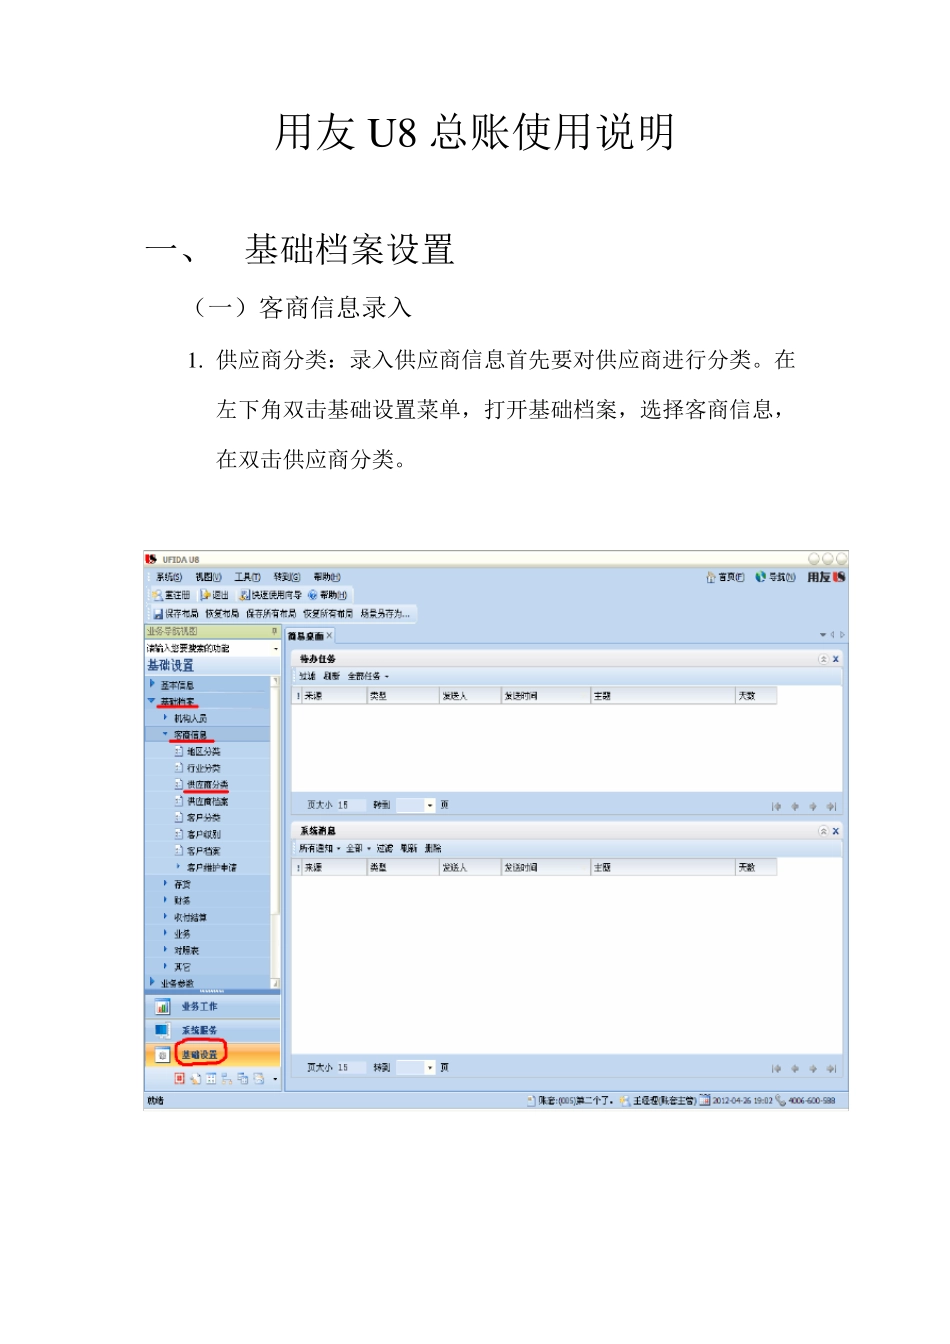Image resolution: width=950 pixels, height=1344 pixels.
Task: Click 删除 in the 系统消息 toolbar
Action: click(x=433, y=848)
